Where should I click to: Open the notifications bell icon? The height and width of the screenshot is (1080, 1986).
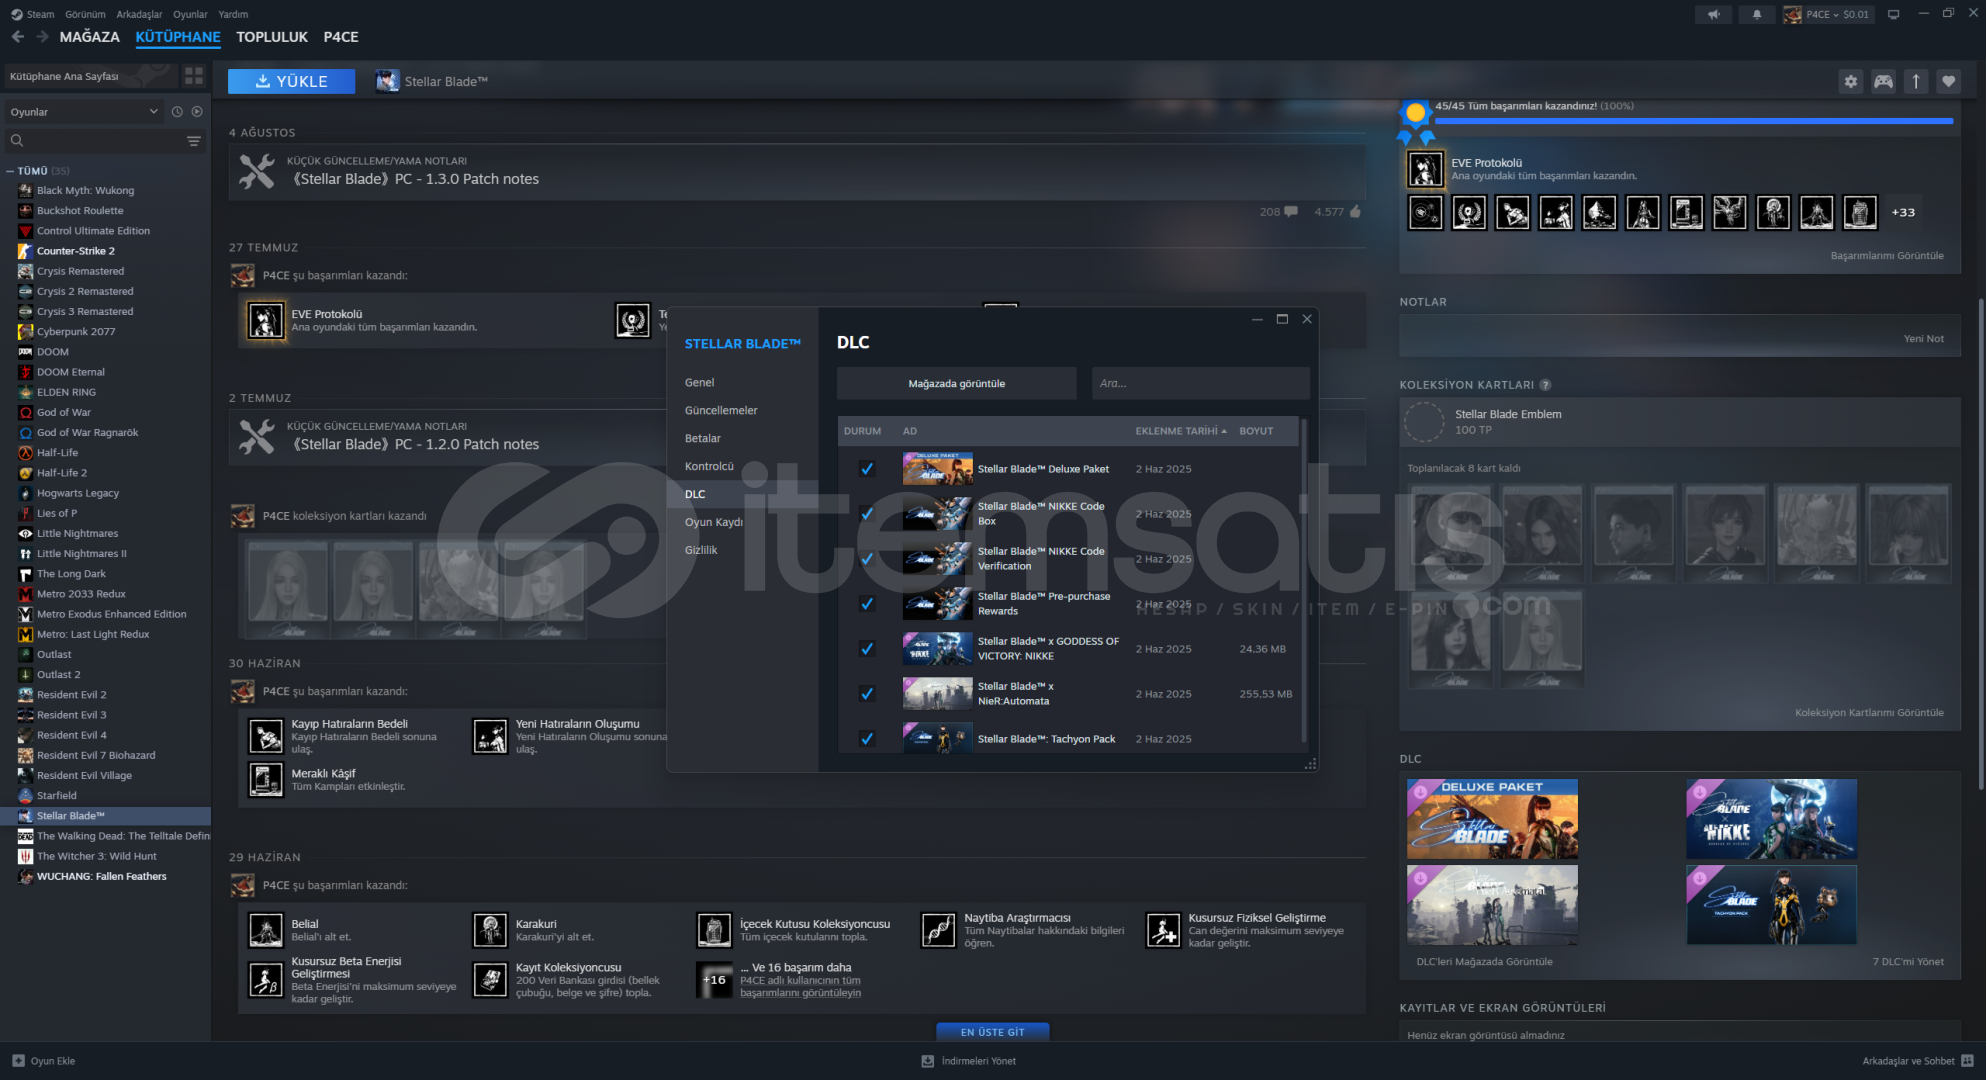click(x=1756, y=14)
